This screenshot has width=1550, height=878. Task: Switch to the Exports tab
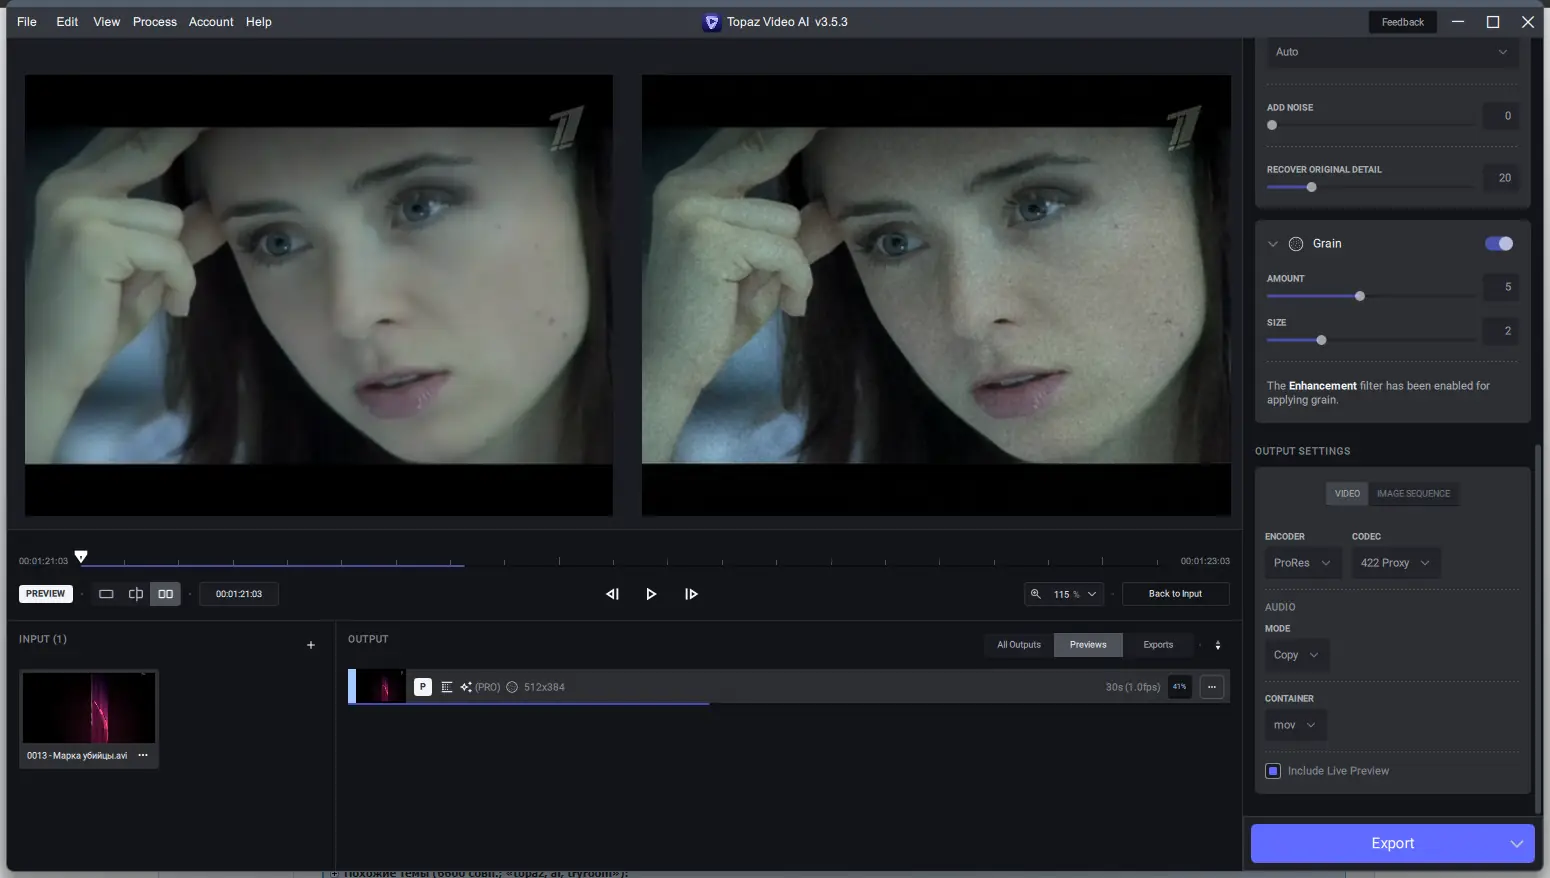click(1158, 645)
